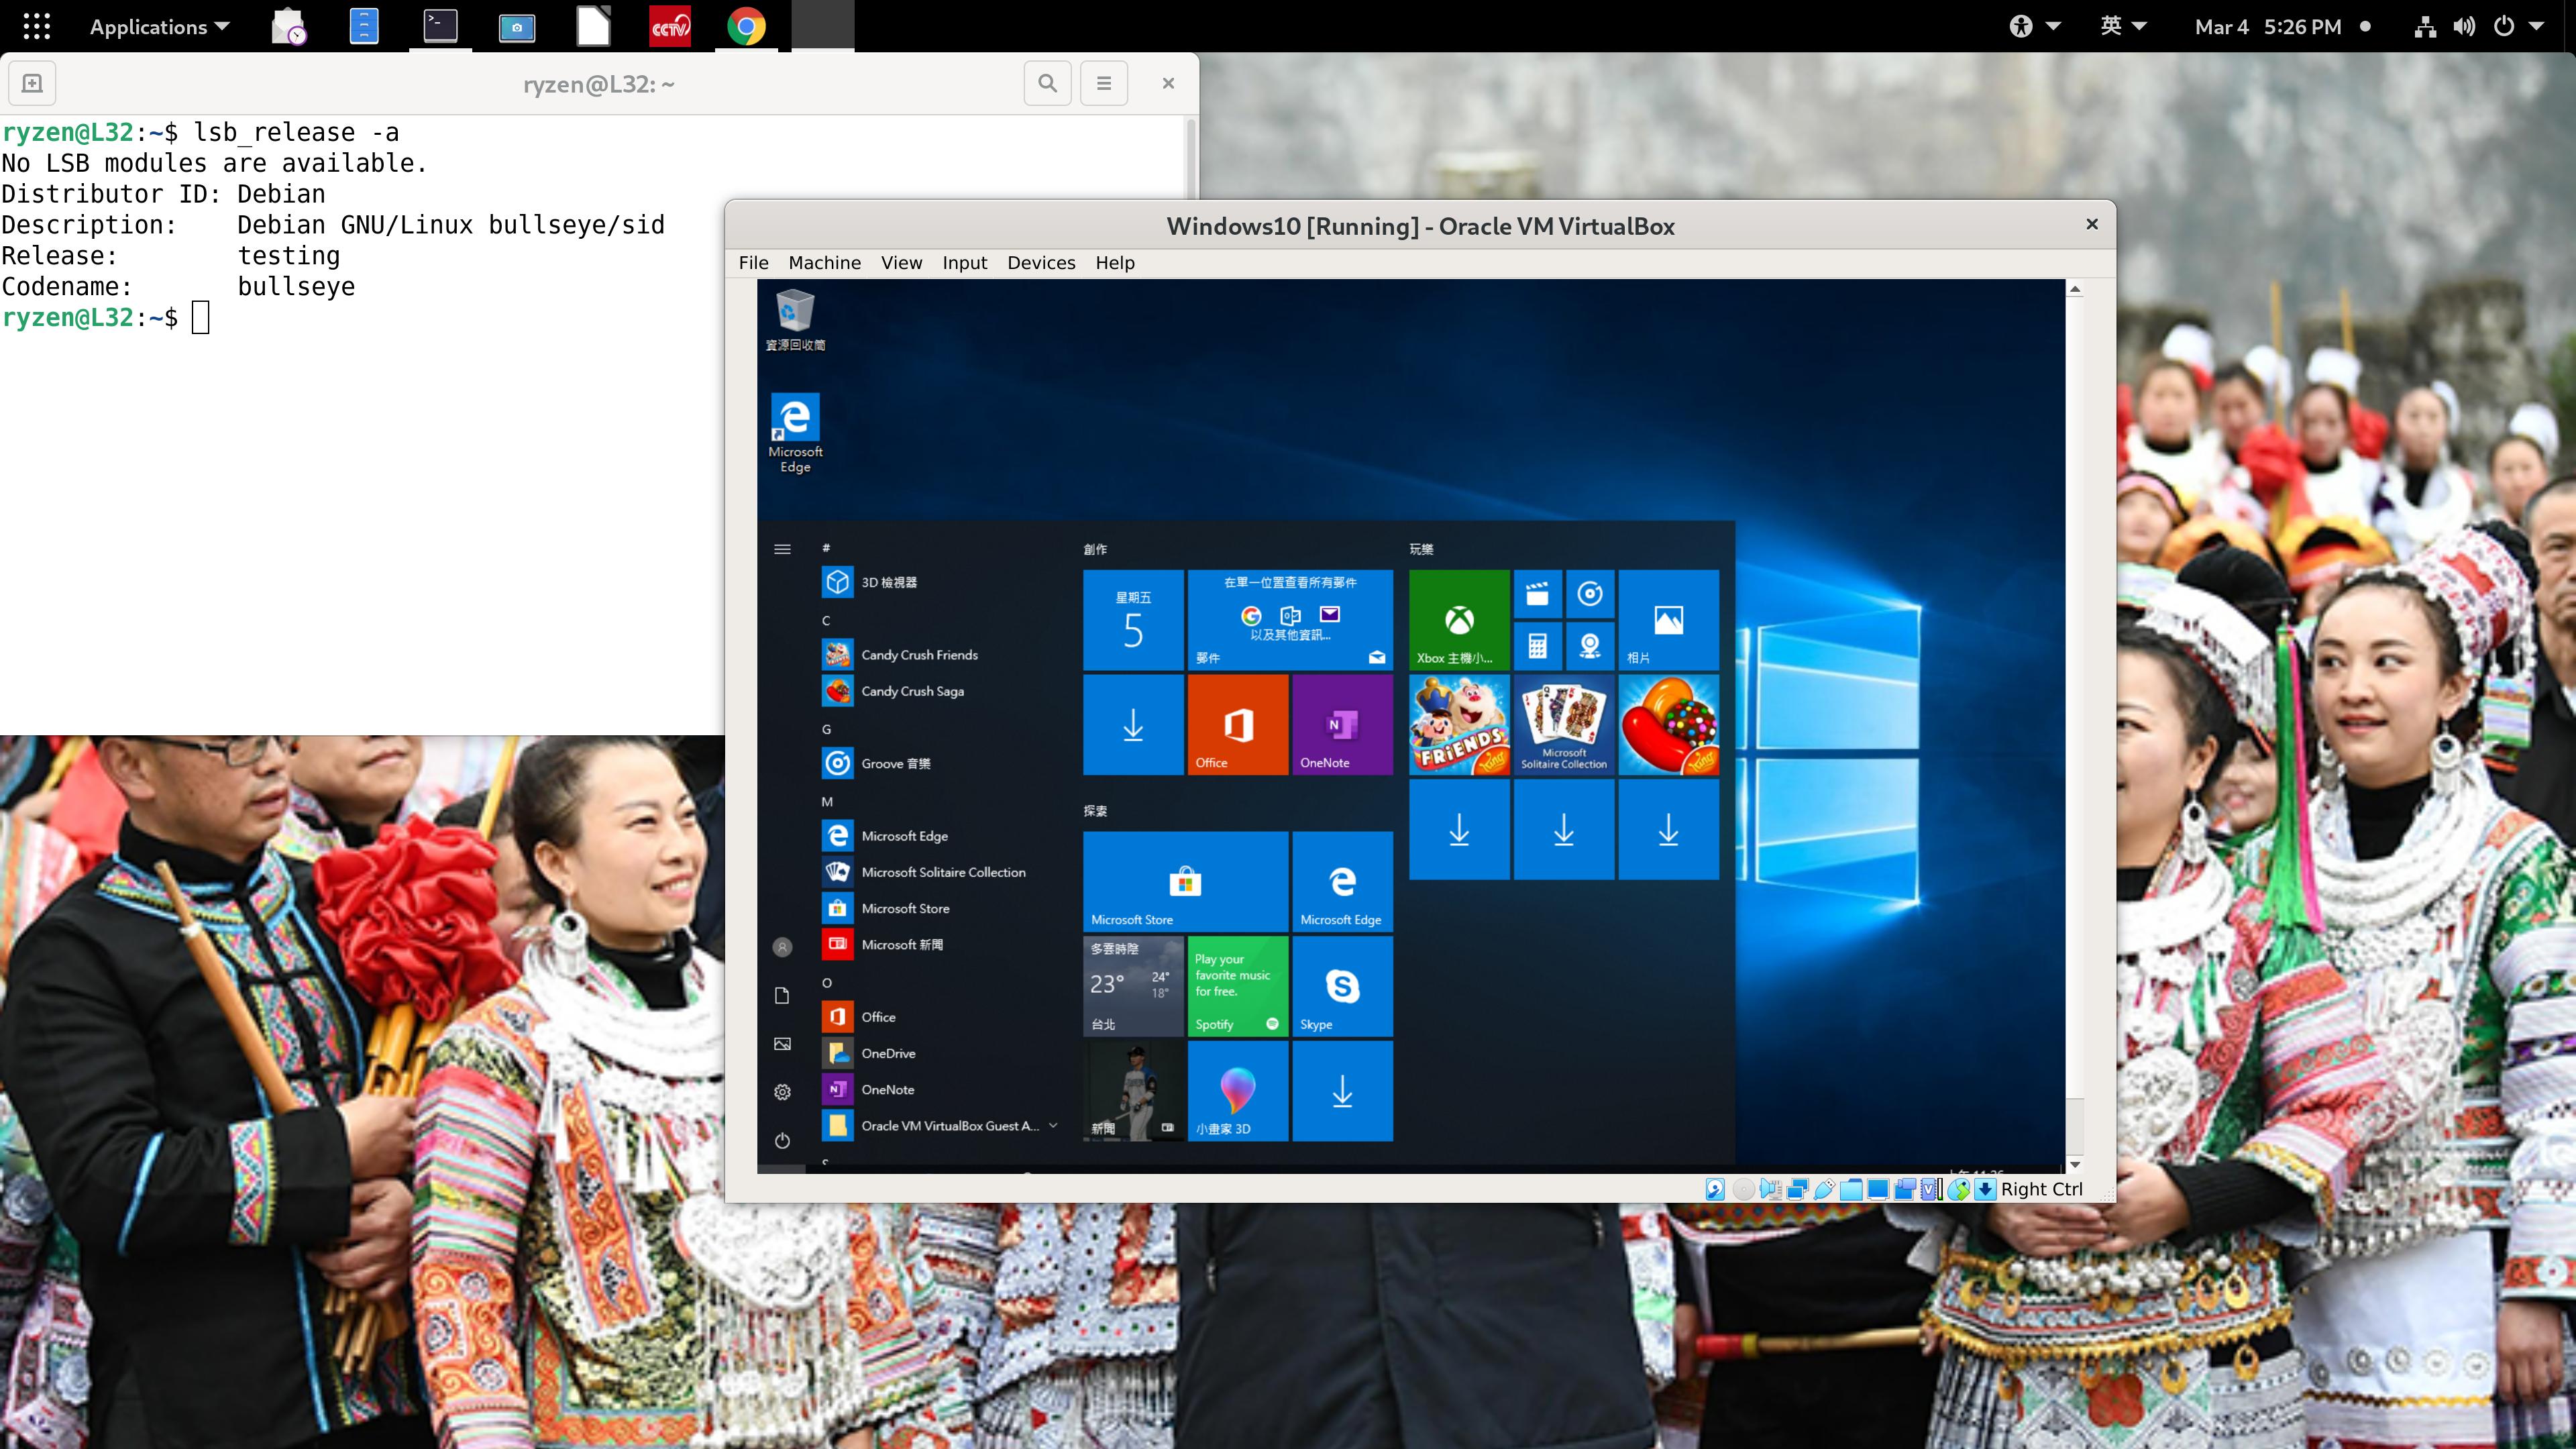Click VirtualBox scrollbar up arrow

pyautogui.click(x=2075, y=289)
